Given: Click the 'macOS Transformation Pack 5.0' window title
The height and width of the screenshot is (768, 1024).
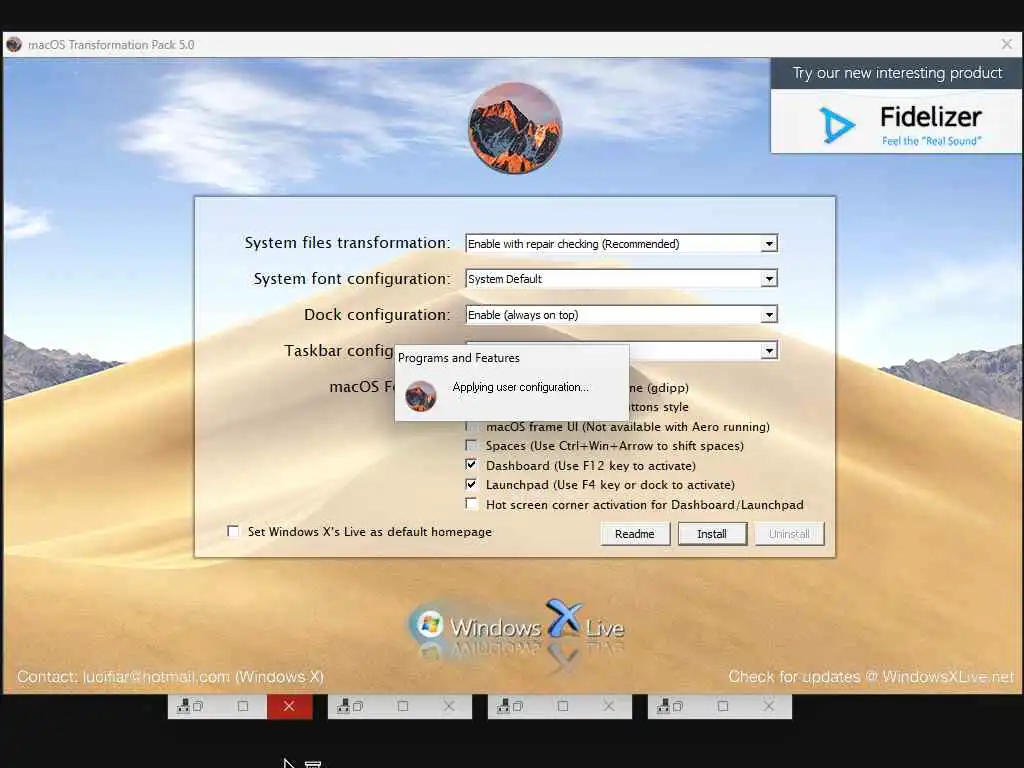Looking at the screenshot, I should click(x=111, y=45).
